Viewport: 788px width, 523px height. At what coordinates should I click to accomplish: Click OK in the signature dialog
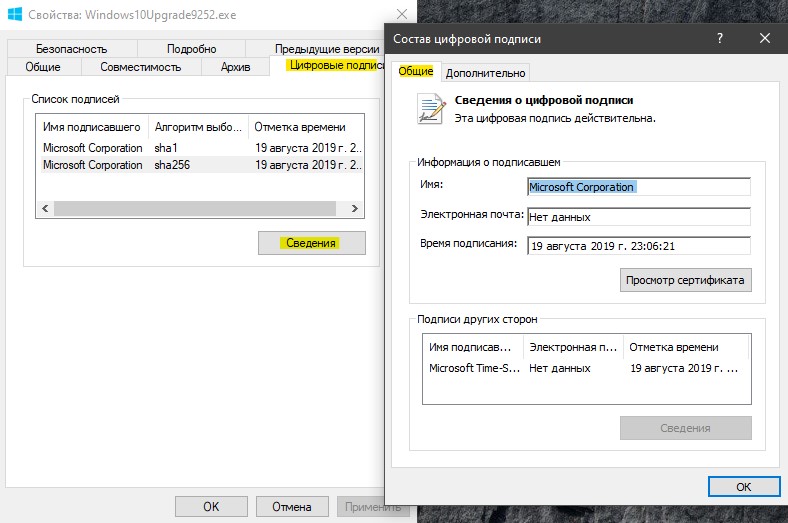click(744, 487)
